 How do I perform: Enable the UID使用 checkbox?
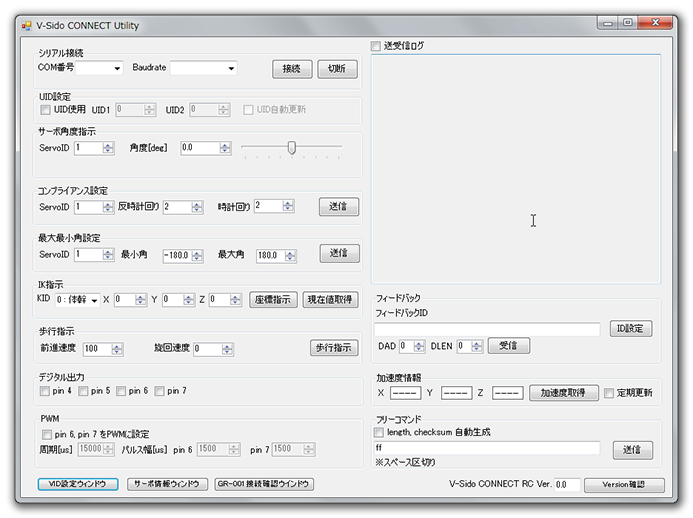click(x=45, y=109)
